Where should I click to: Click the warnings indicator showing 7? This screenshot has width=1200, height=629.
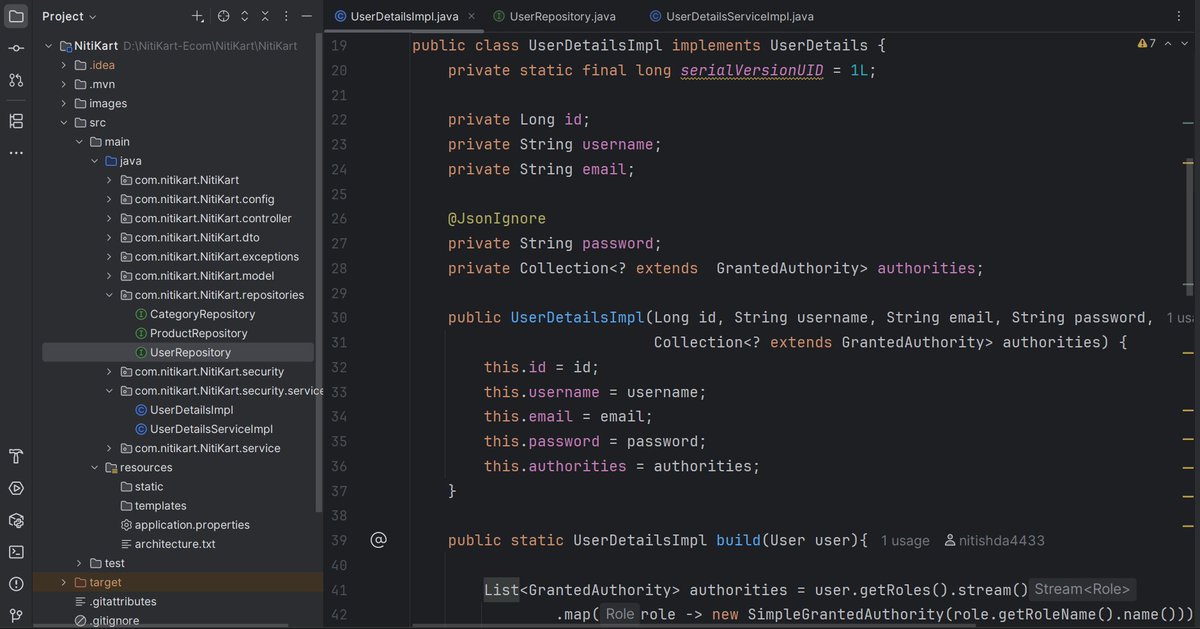[x=1146, y=44]
